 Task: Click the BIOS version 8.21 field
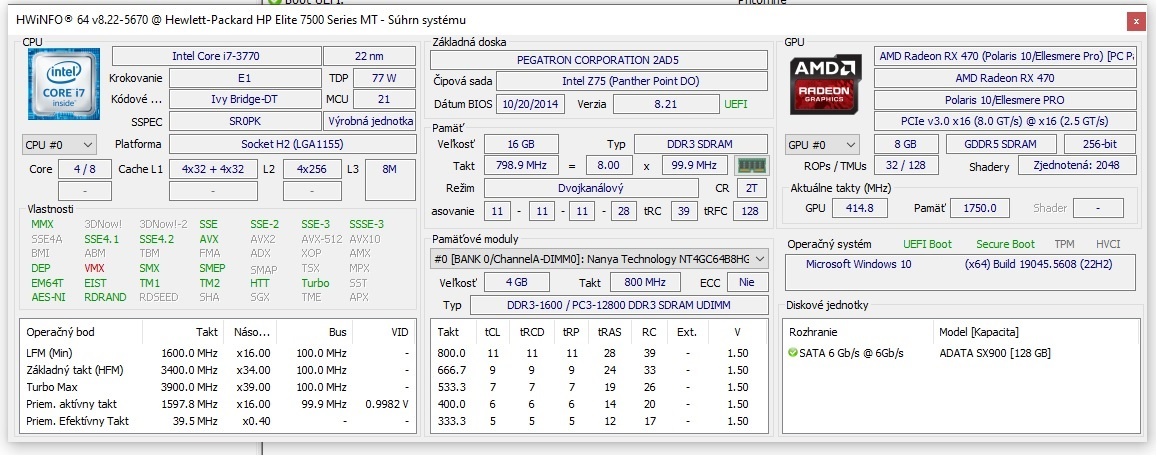[666, 104]
